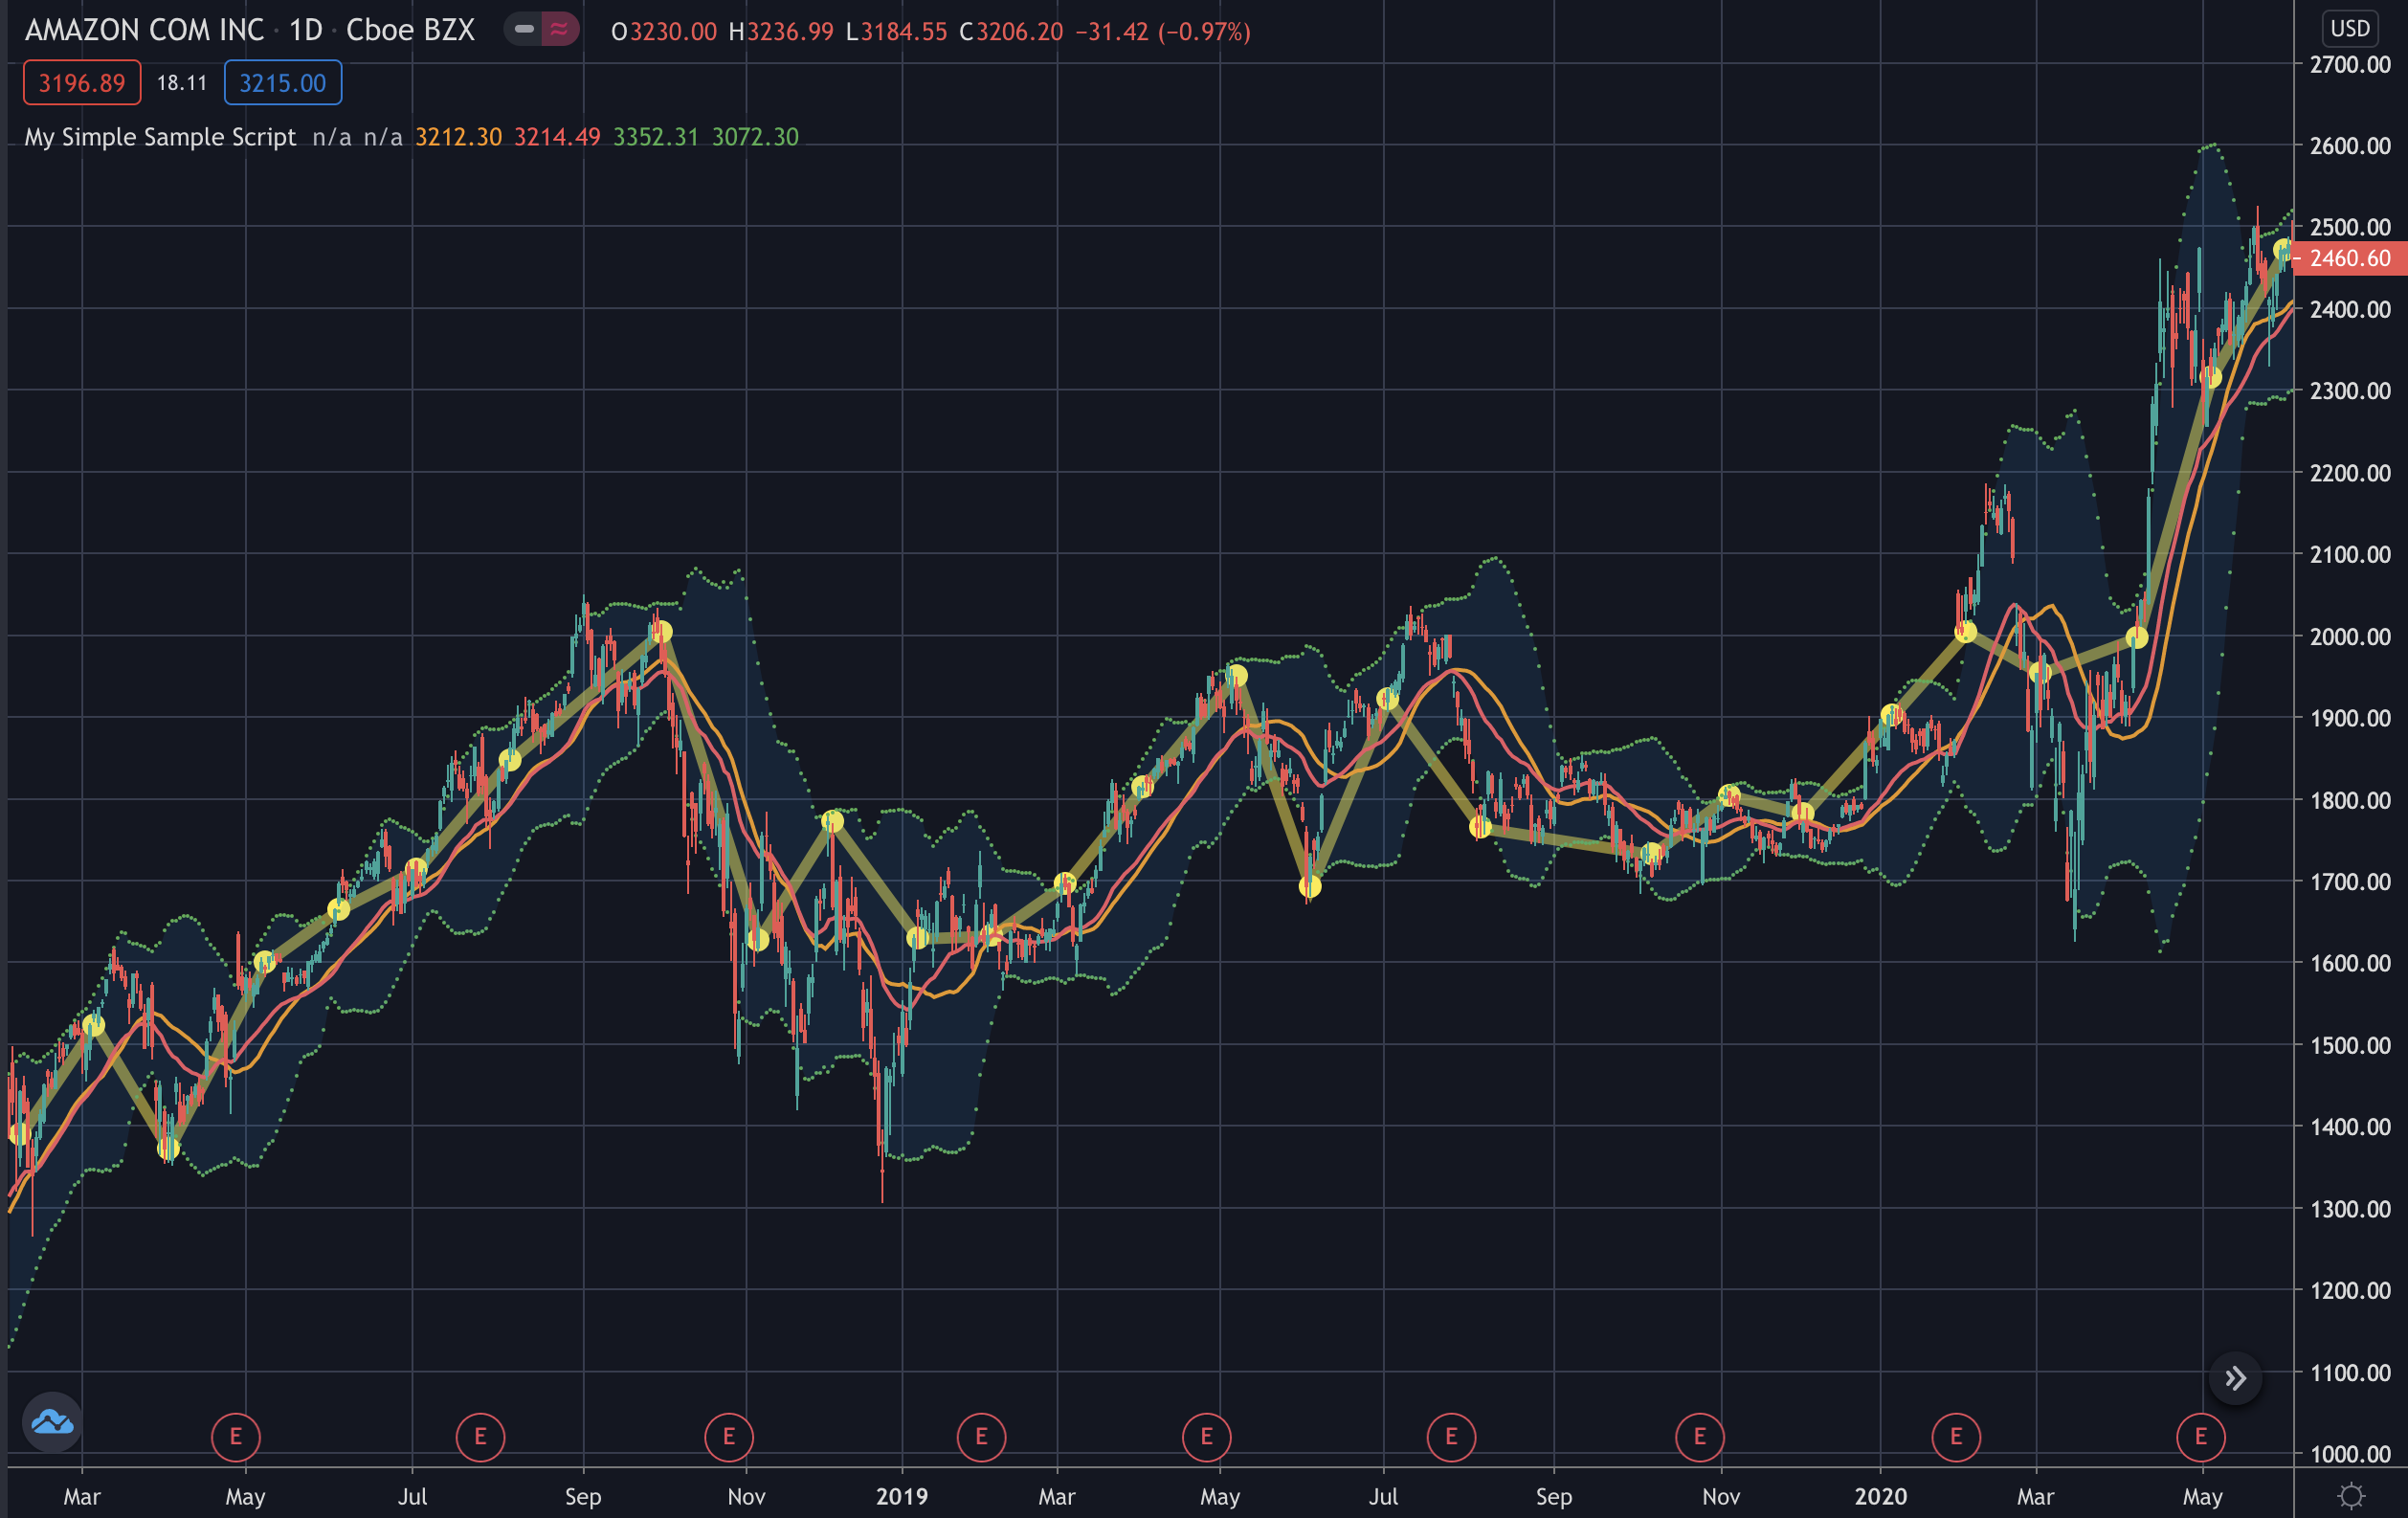The image size is (2408, 1518).
Task: Click the low value L3184.55
Action: [x=896, y=32]
